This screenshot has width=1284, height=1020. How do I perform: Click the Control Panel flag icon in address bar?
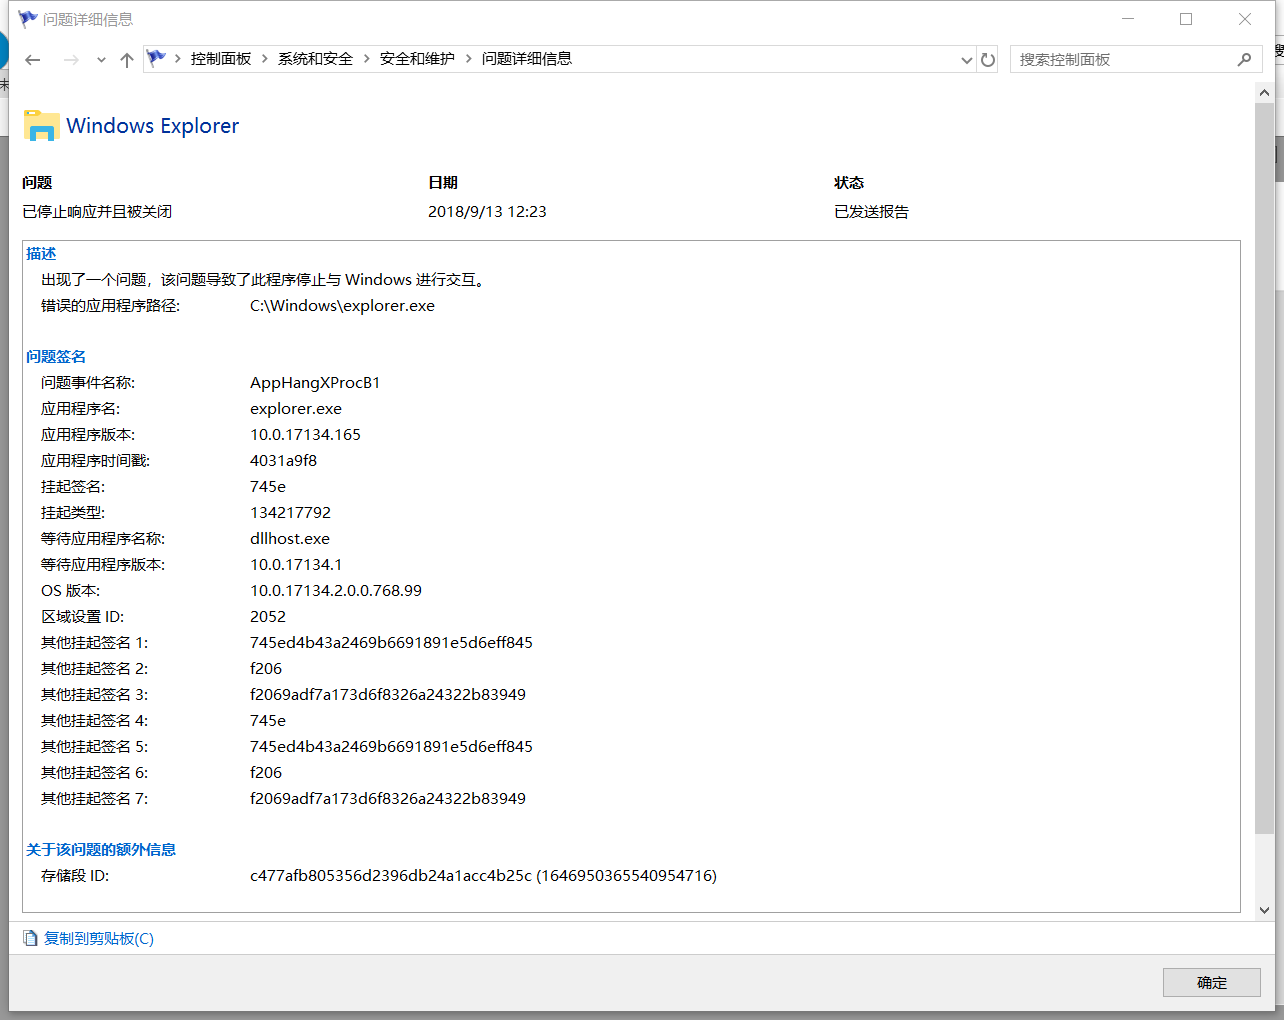[156, 58]
